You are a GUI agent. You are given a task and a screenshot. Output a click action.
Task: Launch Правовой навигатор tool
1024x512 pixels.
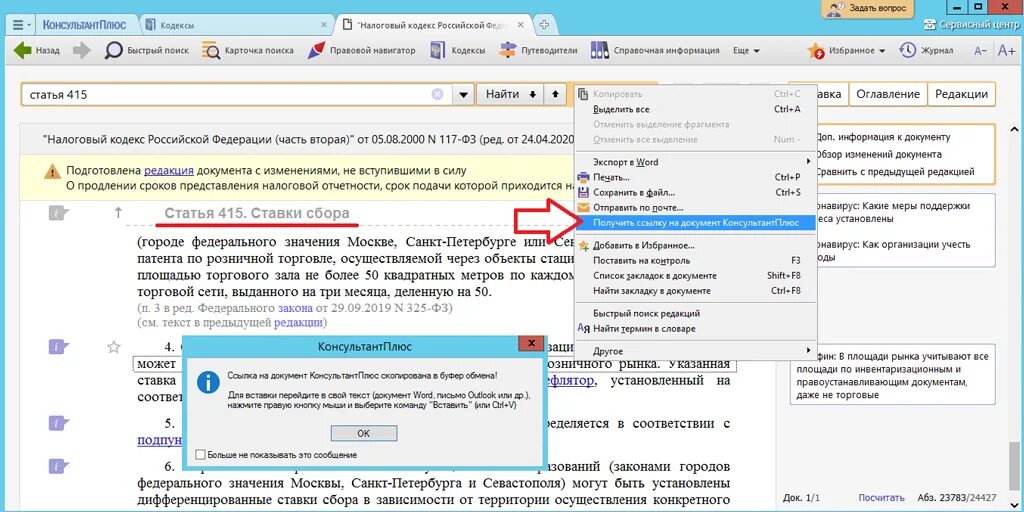(361, 50)
